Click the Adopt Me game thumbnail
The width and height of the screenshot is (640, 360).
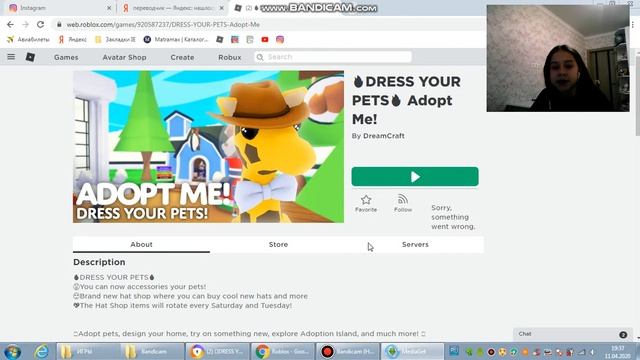[209, 147]
